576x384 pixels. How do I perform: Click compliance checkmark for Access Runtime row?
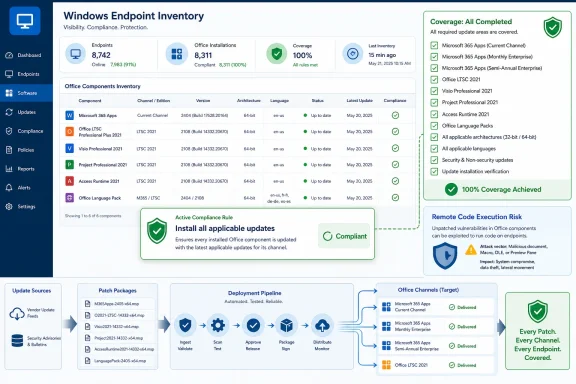pos(395,181)
